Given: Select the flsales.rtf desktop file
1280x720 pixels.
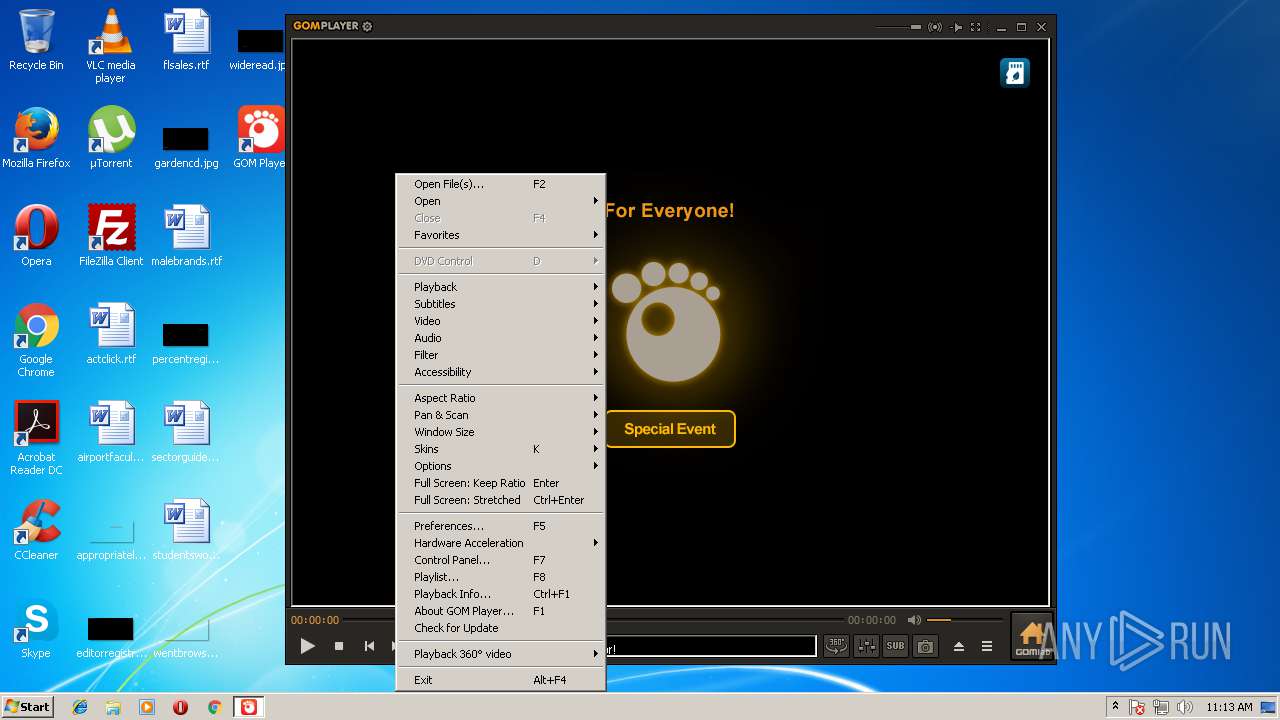Looking at the screenshot, I should click(x=186, y=40).
